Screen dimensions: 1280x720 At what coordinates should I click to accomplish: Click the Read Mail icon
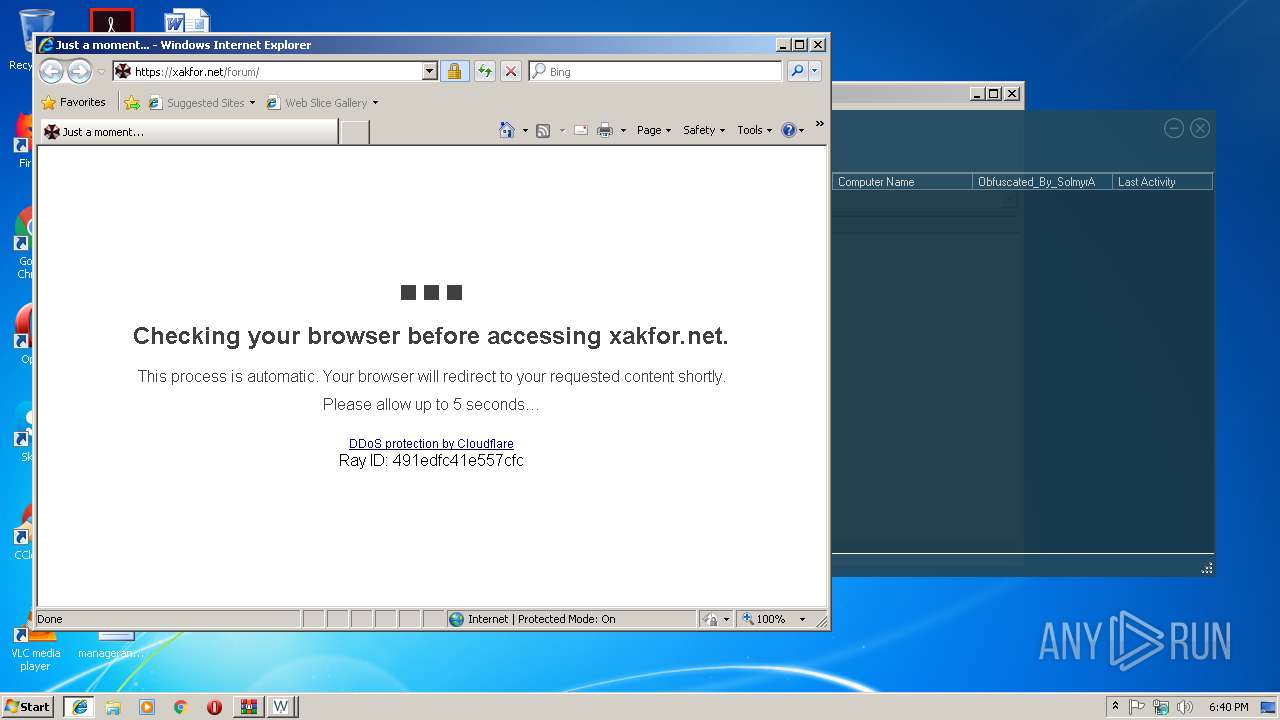[x=581, y=130]
